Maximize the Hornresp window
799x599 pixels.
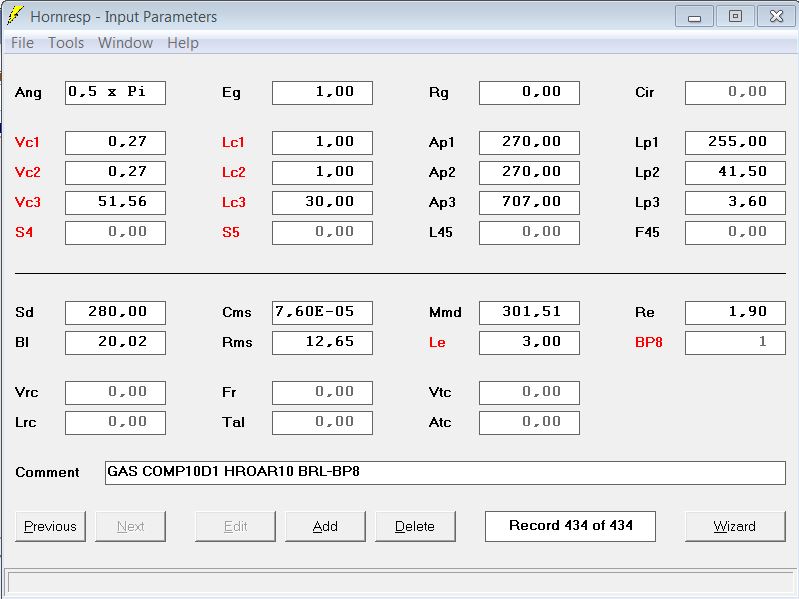click(x=735, y=17)
